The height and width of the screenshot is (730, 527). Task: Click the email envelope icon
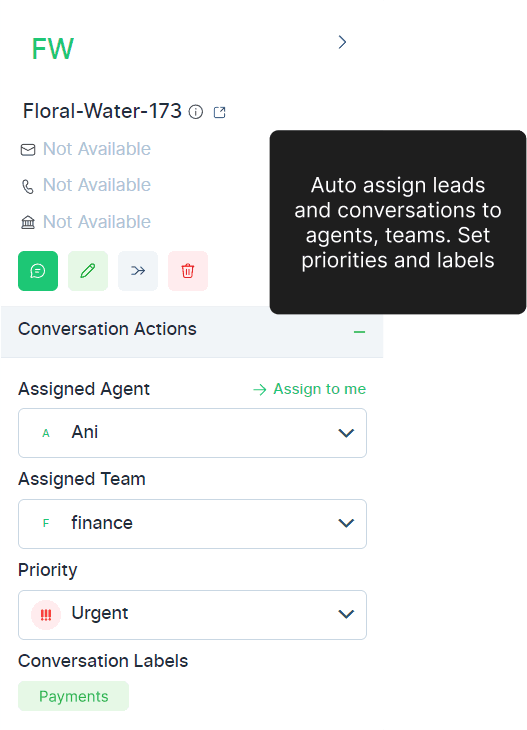point(28,149)
